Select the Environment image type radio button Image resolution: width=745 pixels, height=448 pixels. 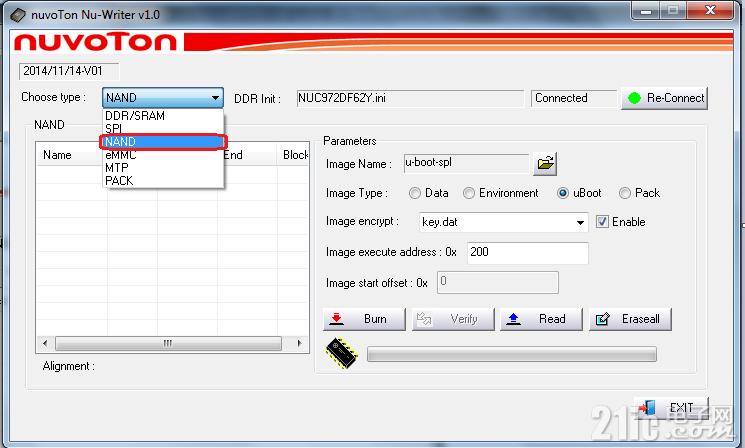click(469, 193)
